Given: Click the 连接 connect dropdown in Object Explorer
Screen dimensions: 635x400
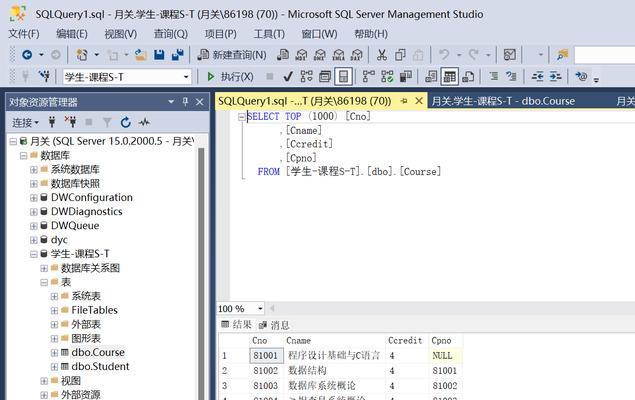Looking at the screenshot, I should point(25,122).
